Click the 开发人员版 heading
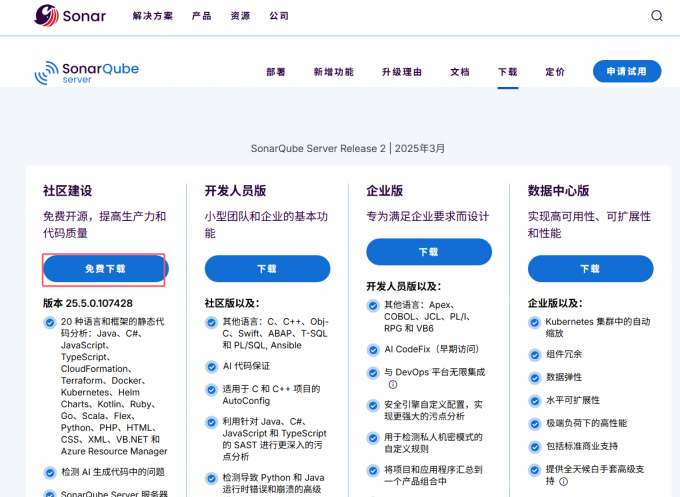The height and width of the screenshot is (497, 680). tap(235, 191)
